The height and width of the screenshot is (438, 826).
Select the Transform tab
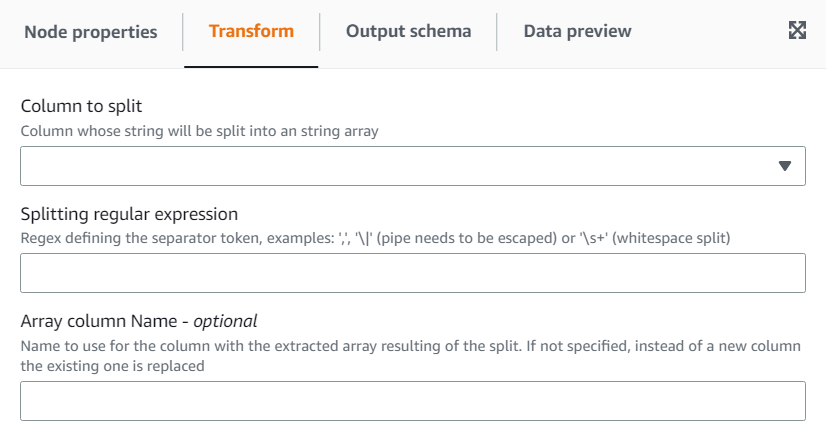pos(251,31)
